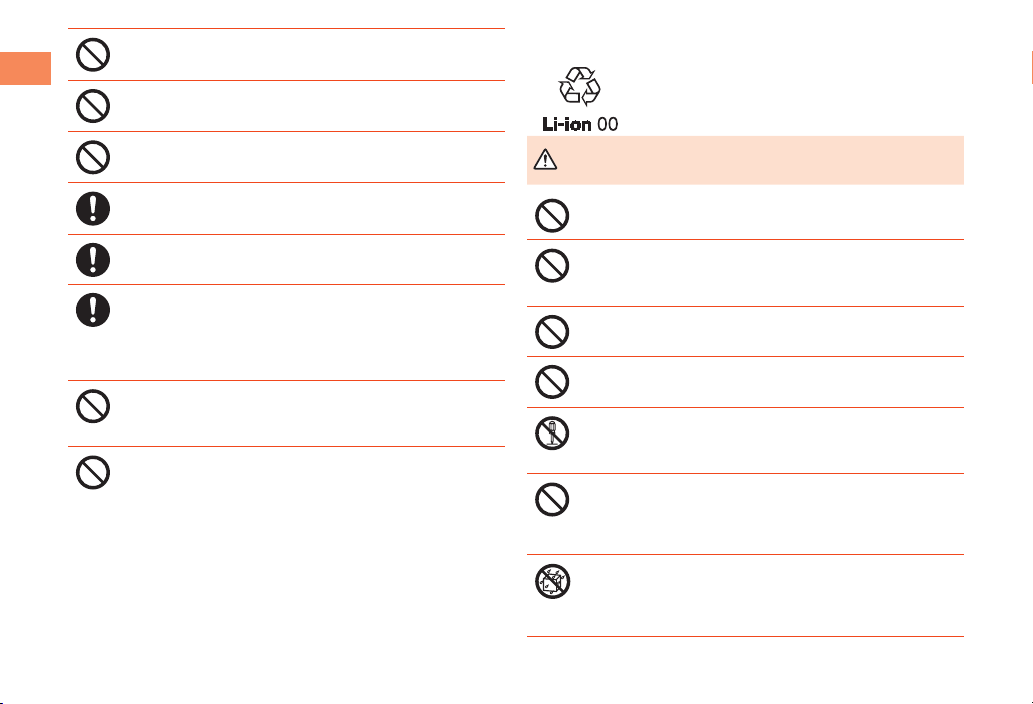This screenshot has height=704, width=1033.
Task: Click the first exclamation mandatory icon
Action: [93, 207]
